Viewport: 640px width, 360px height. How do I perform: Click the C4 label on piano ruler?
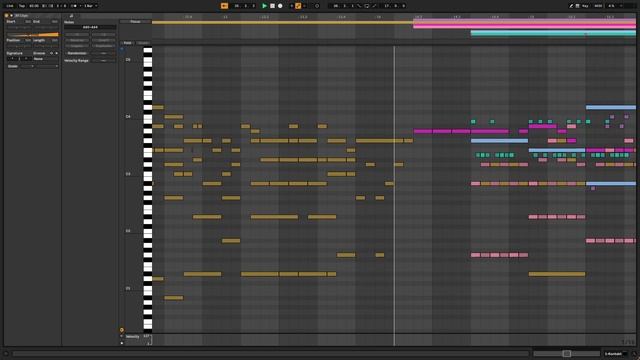[x=128, y=117]
